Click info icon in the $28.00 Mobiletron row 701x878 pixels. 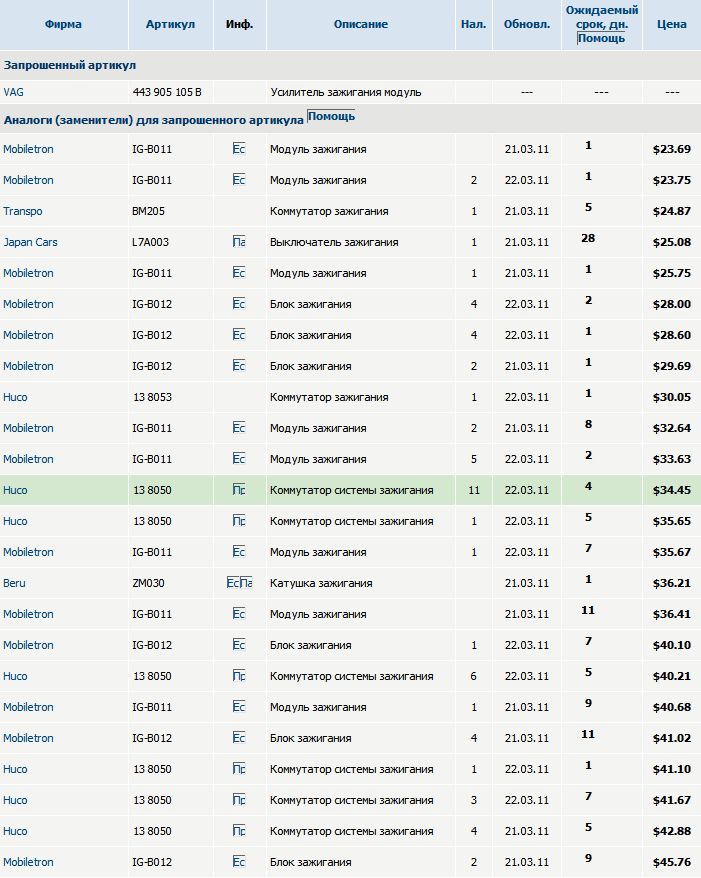point(238,304)
